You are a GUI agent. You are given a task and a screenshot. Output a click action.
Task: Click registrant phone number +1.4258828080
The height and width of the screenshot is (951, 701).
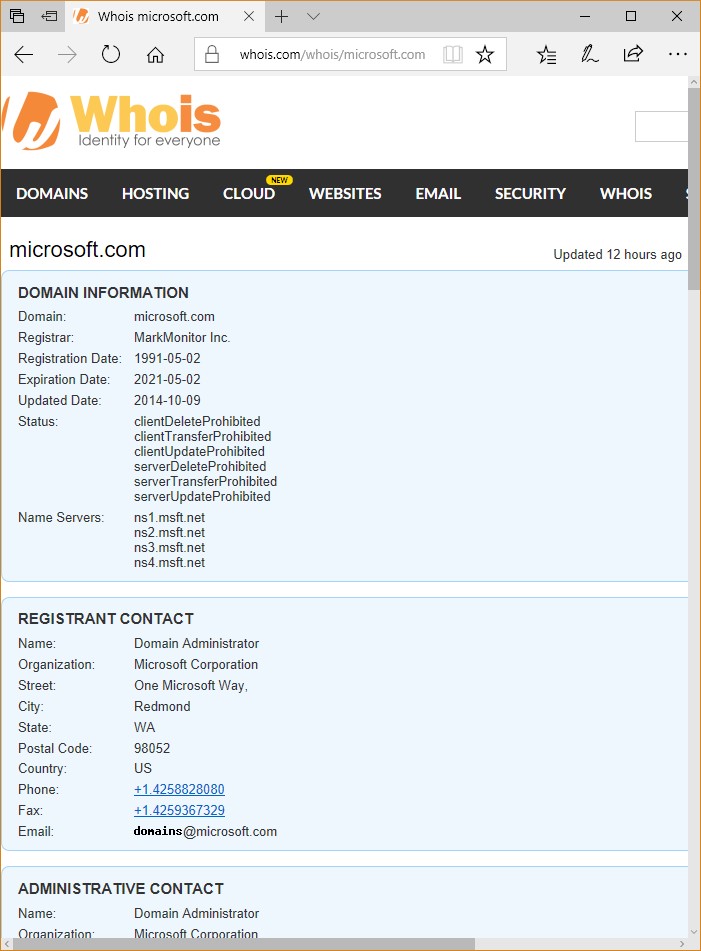pyautogui.click(x=179, y=790)
